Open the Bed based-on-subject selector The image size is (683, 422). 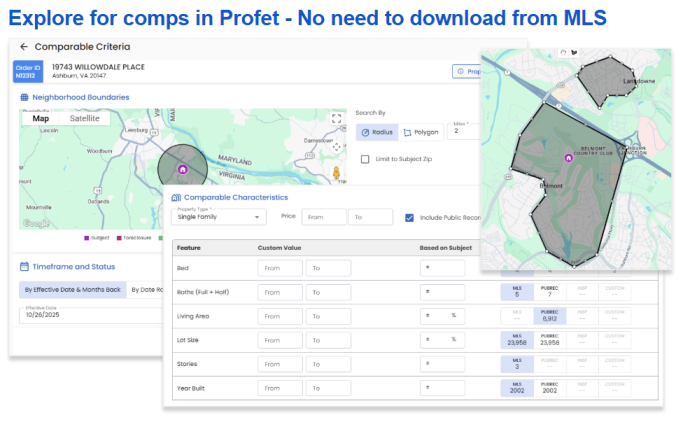pyautogui.click(x=442, y=268)
